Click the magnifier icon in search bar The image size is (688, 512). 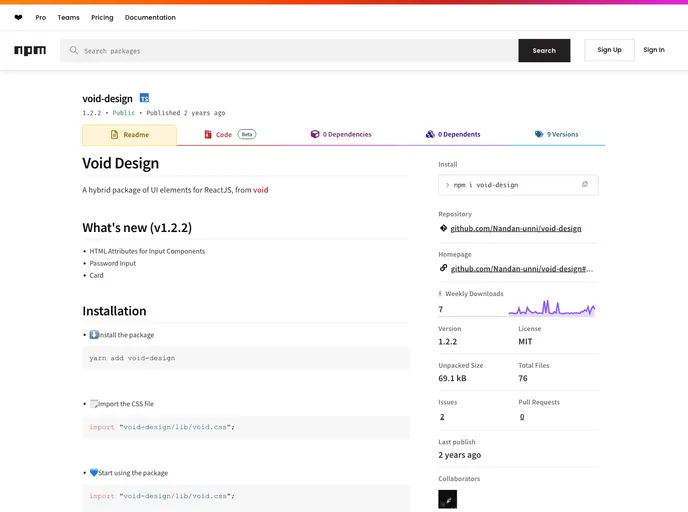tap(74, 50)
